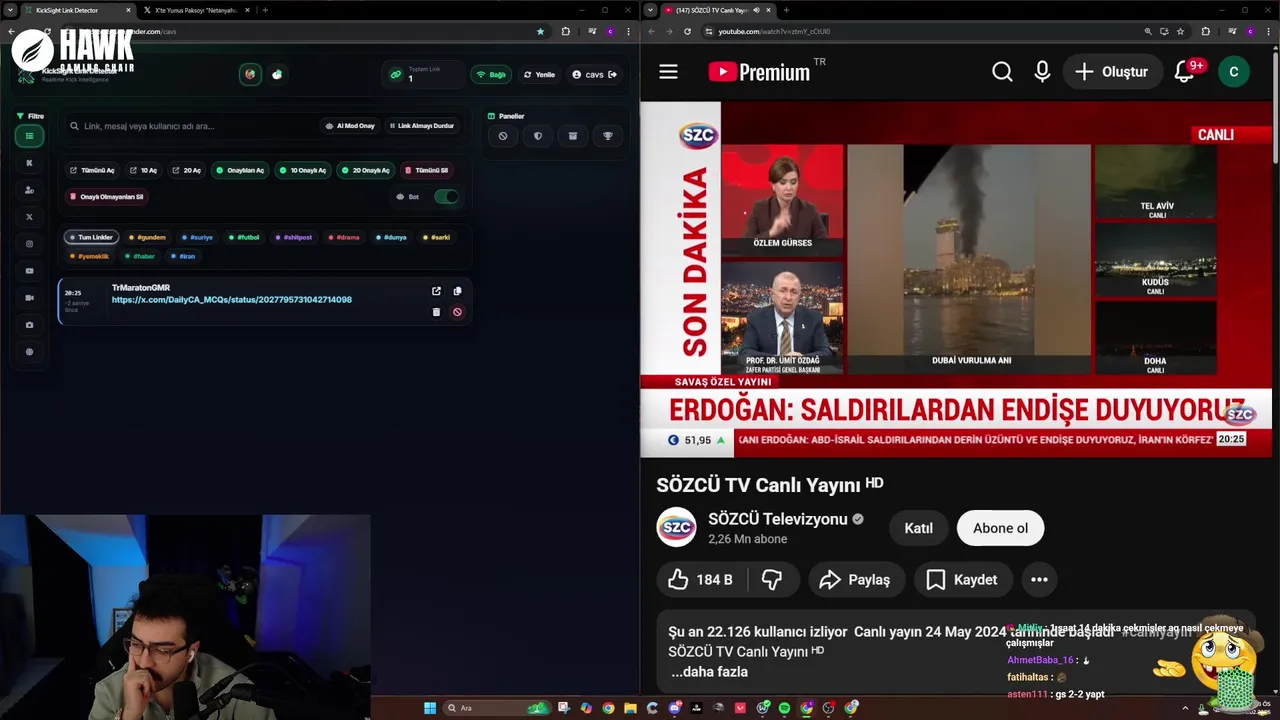This screenshot has width=1280, height=720.
Task: Open SÖZCÜ Televizyonu channel avatar
Action: click(x=676, y=527)
